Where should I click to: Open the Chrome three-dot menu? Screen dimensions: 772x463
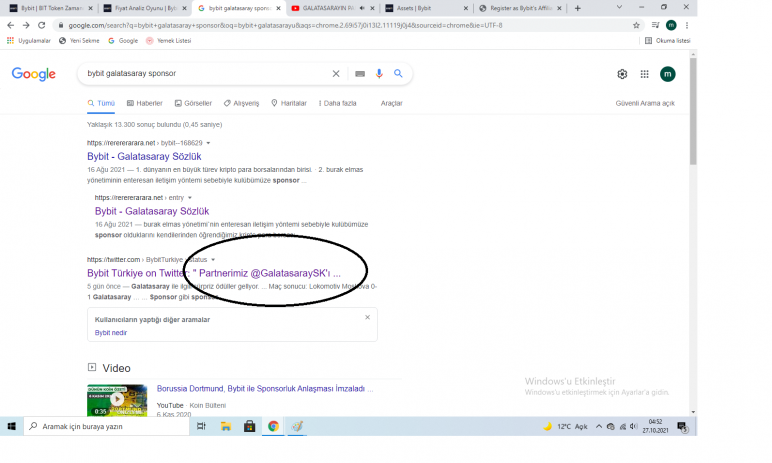pyautogui.click(x=687, y=25)
